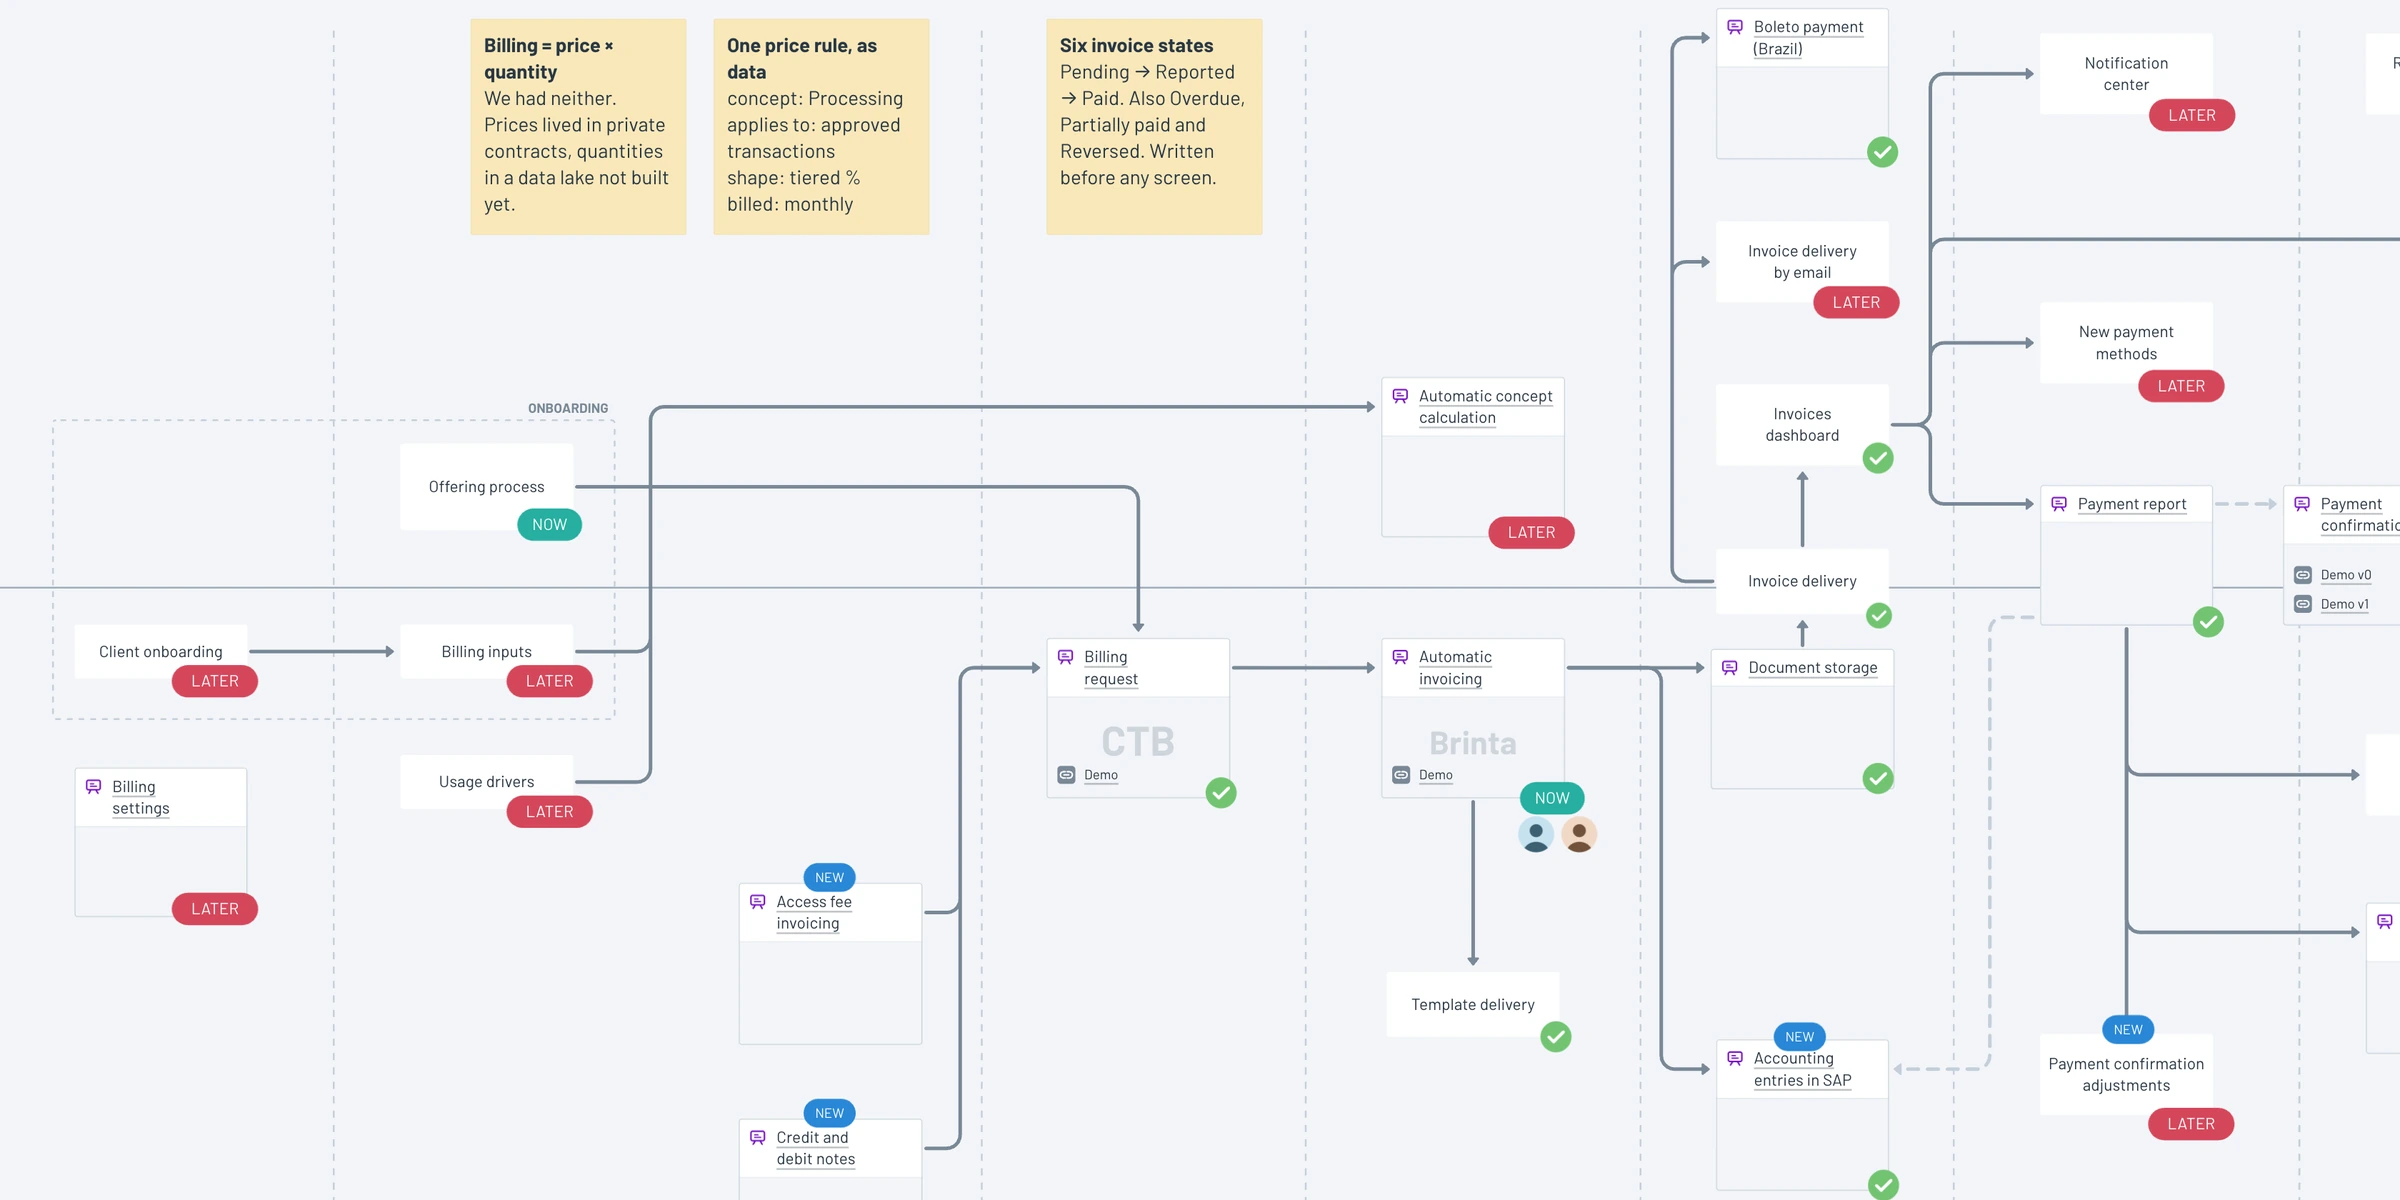Click the comment icon on Access fee invoicing card
2400x1200 pixels.
point(758,902)
